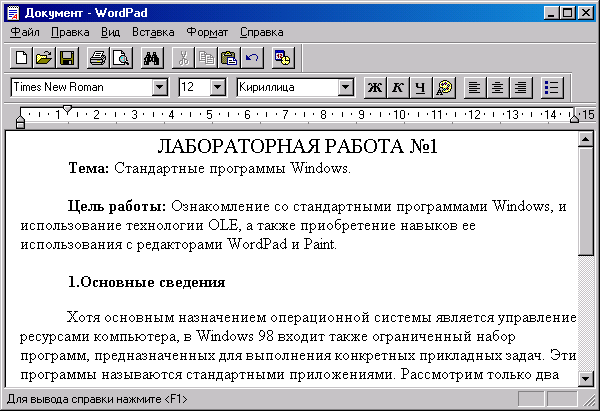
Task: Click the scroll up arrow of the document
Action: tap(585, 139)
